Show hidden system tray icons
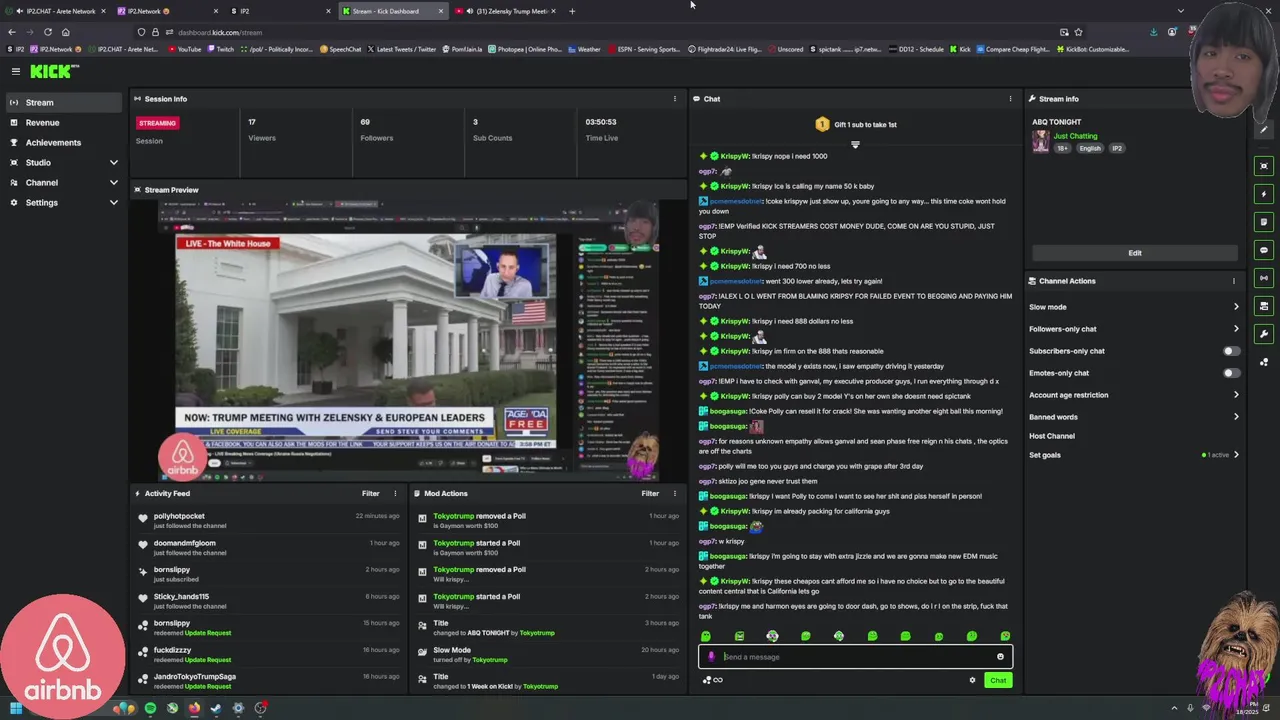 (1174, 708)
